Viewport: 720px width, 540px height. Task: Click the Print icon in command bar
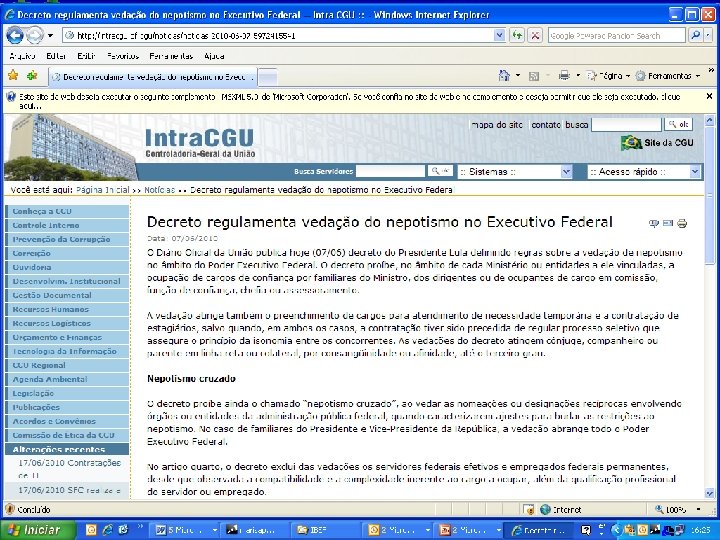click(564, 75)
